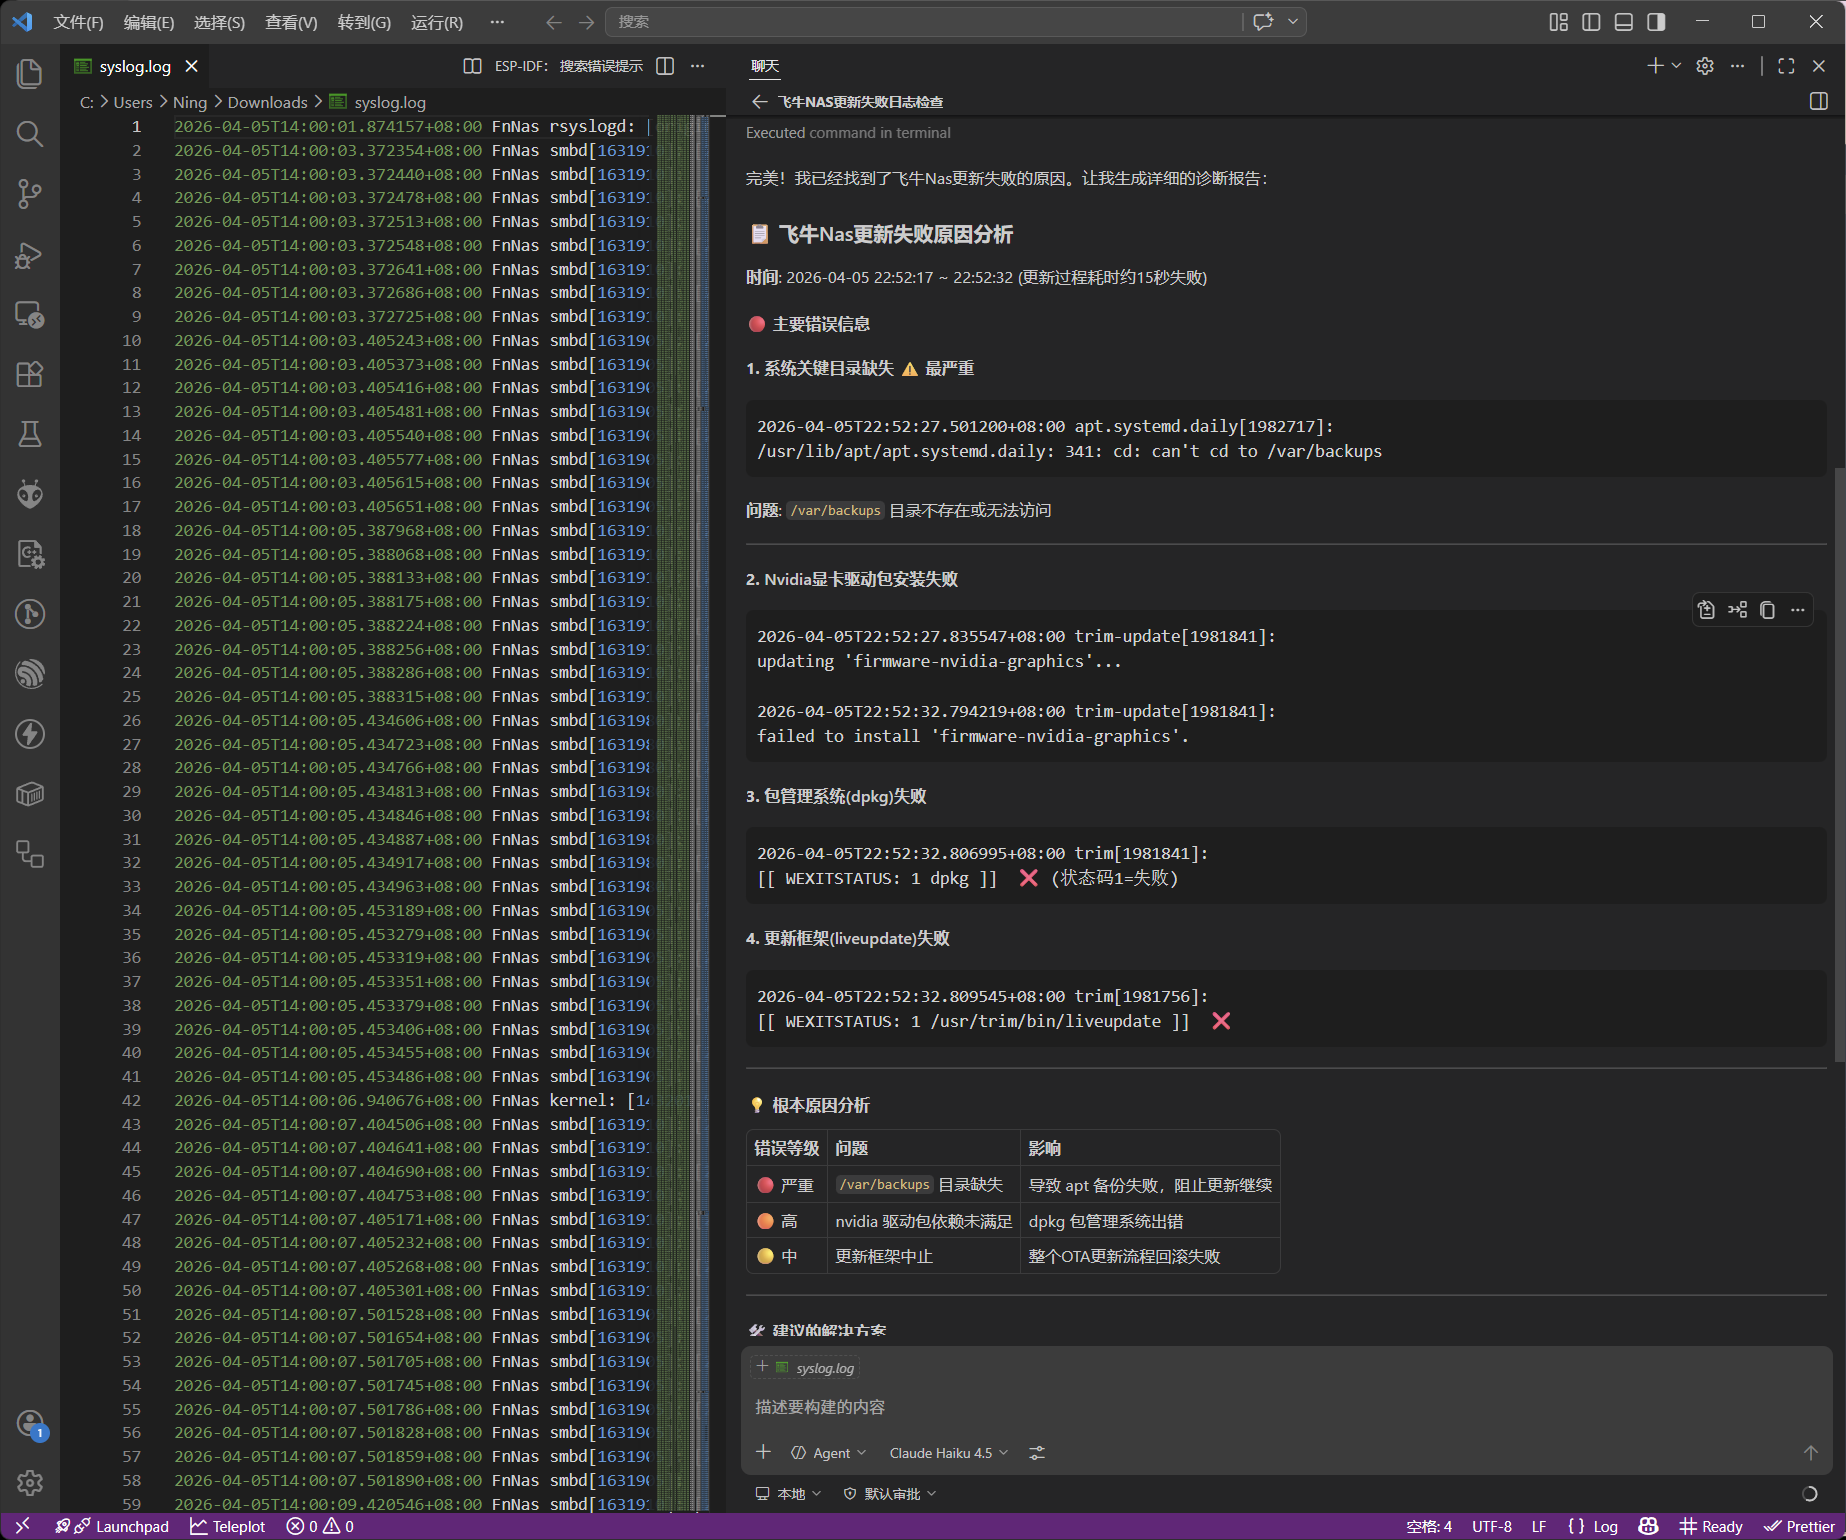1846x1540 pixels.
Task: Open the 文件(F) menu
Action: pyautogui.click(x=78, y=22)
